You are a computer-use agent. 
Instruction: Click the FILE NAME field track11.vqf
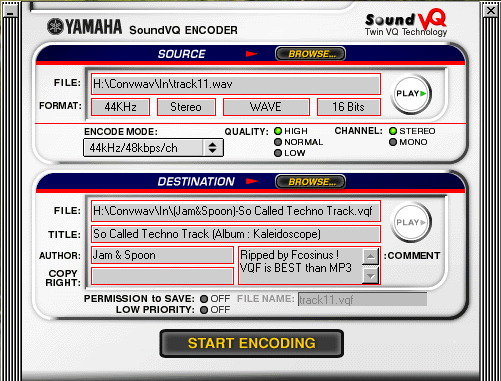pyautogui.click(x=362, y=299)
